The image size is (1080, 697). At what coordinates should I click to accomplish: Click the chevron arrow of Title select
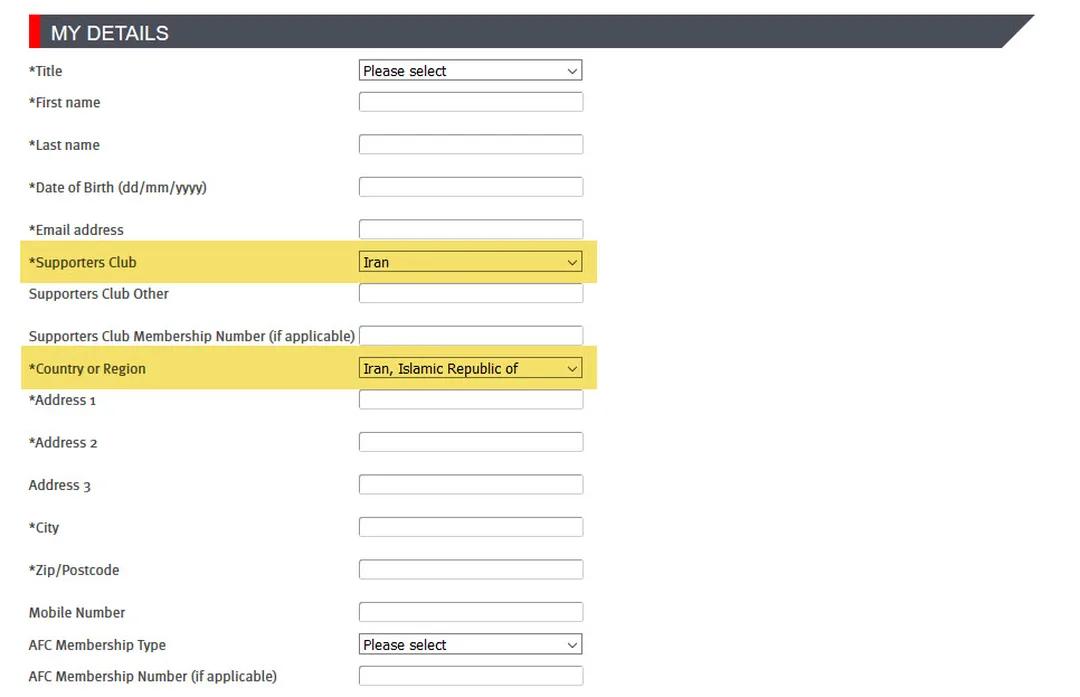click(572, 71)
